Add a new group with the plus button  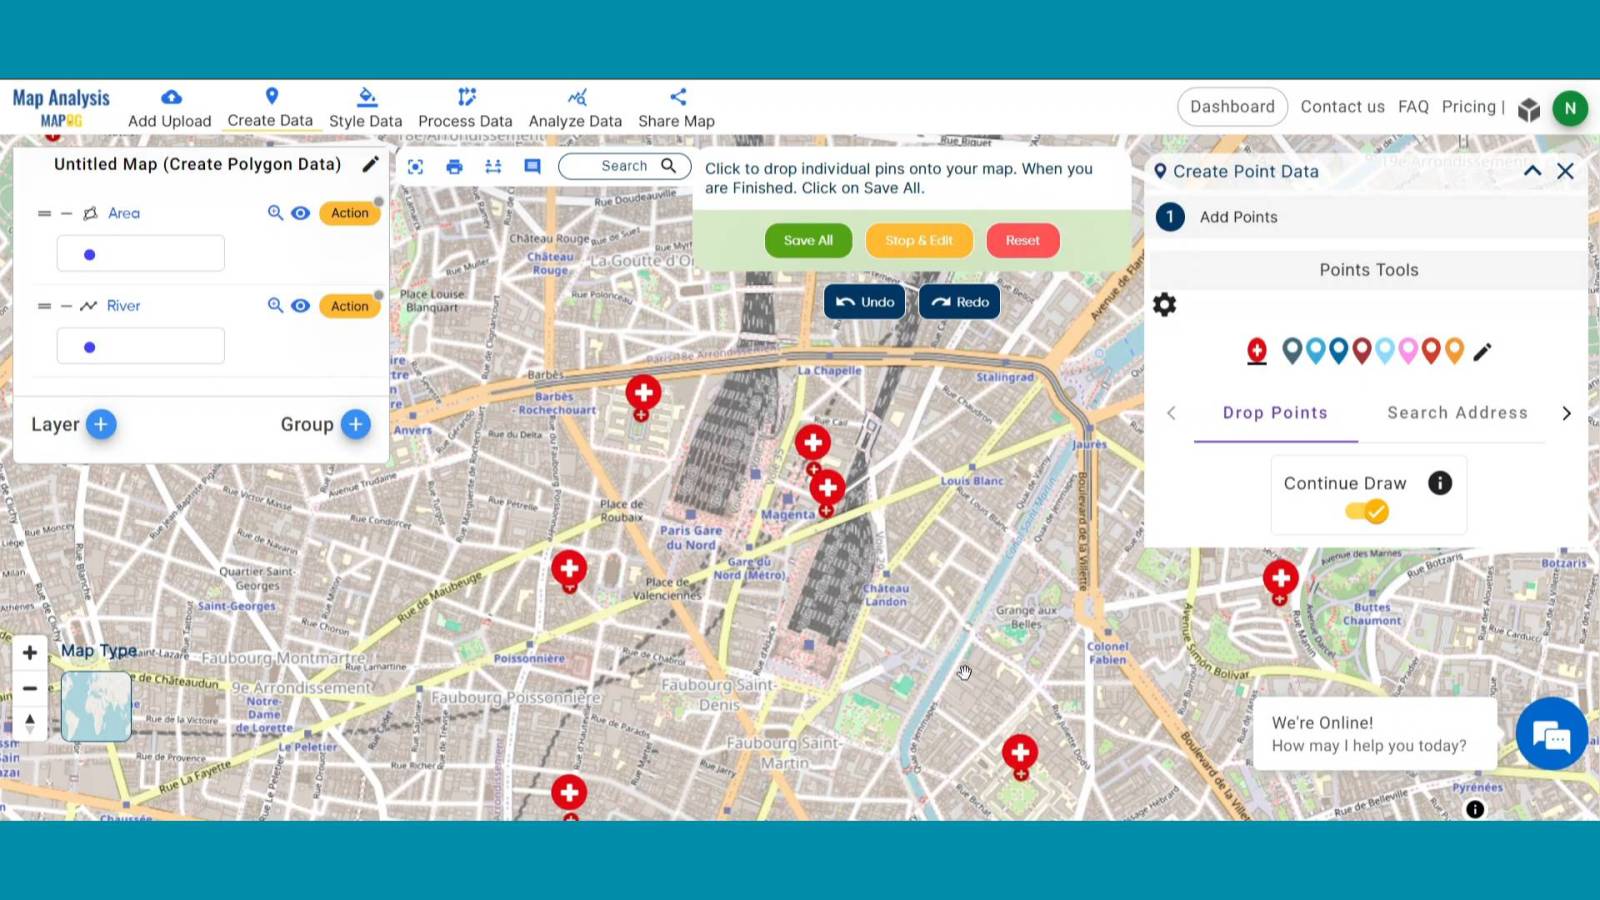[x=355, y=424]
